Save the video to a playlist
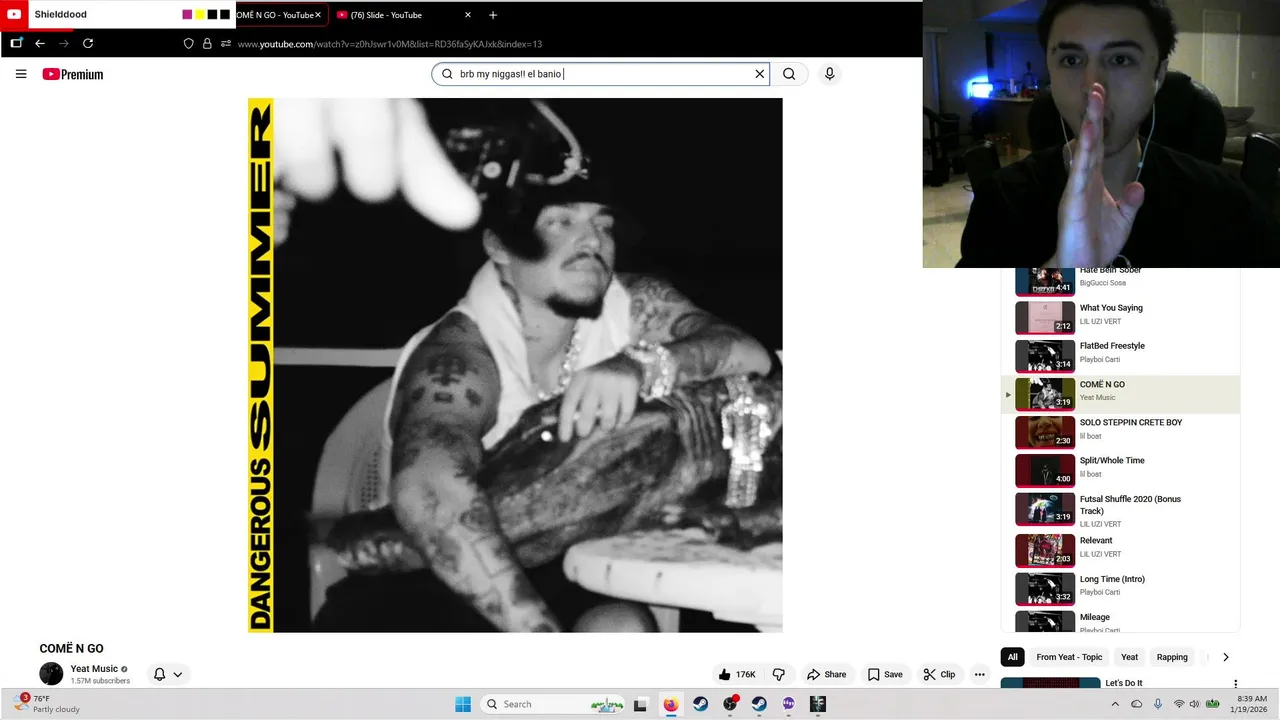This screenshot has height=720, width=1280. point(885,674)
